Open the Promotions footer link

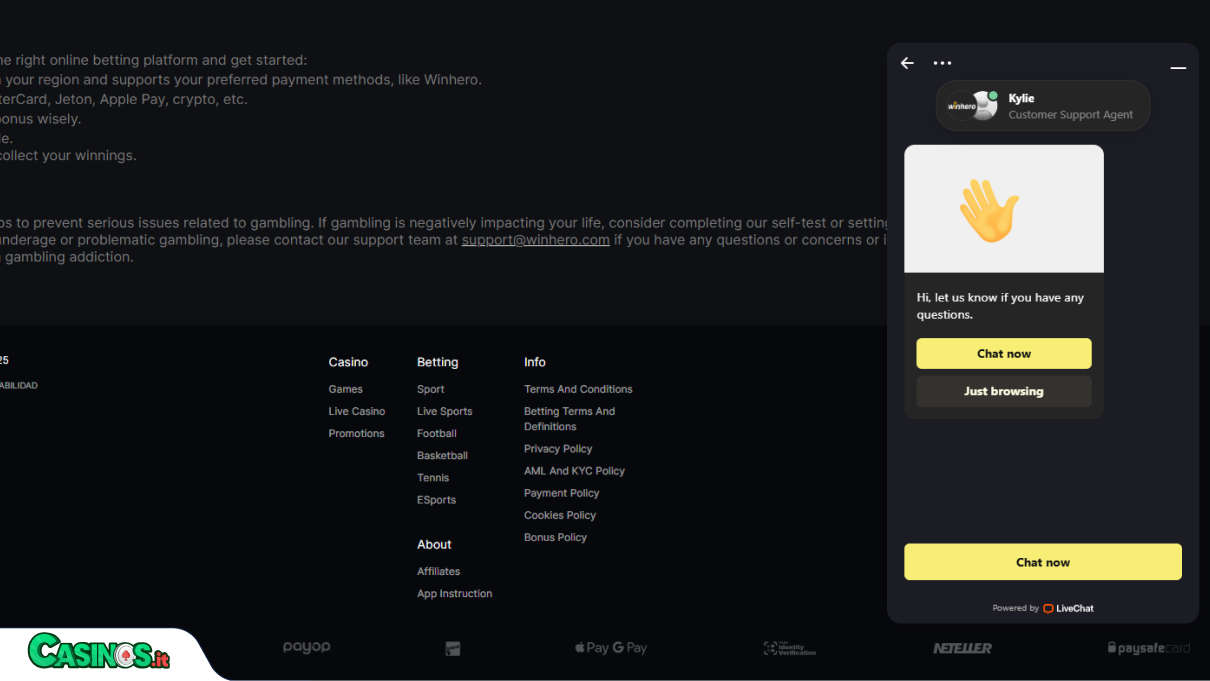tap(357, 433)
